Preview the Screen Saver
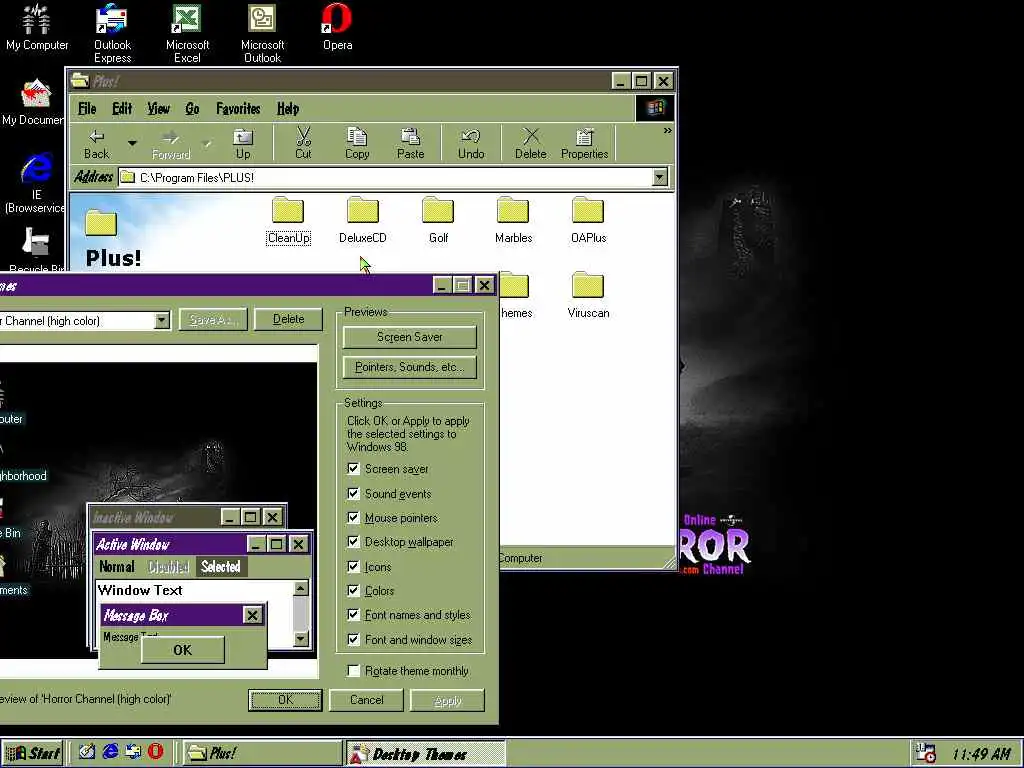This screenshot has height=768, width=1024. tap(409, 337)
